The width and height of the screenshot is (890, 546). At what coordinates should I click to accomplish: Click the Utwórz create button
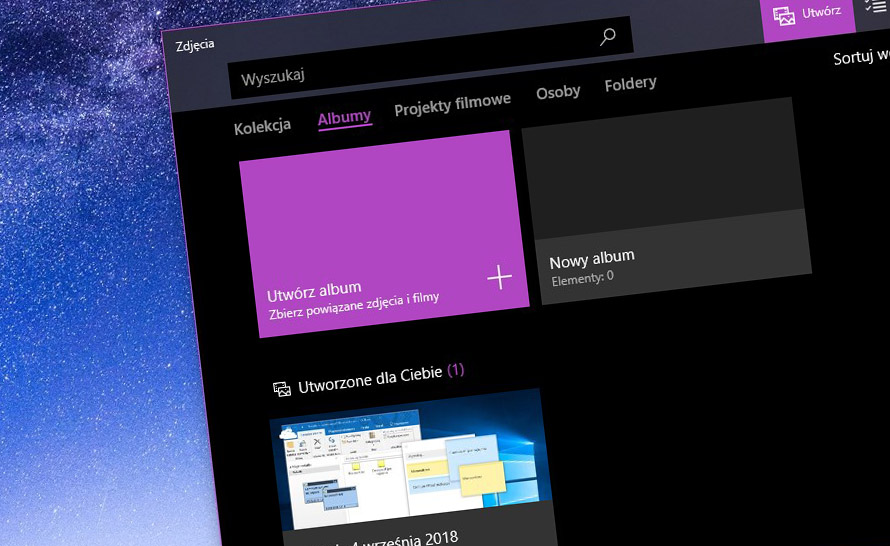pyautogui.click(x=808, y=18)
